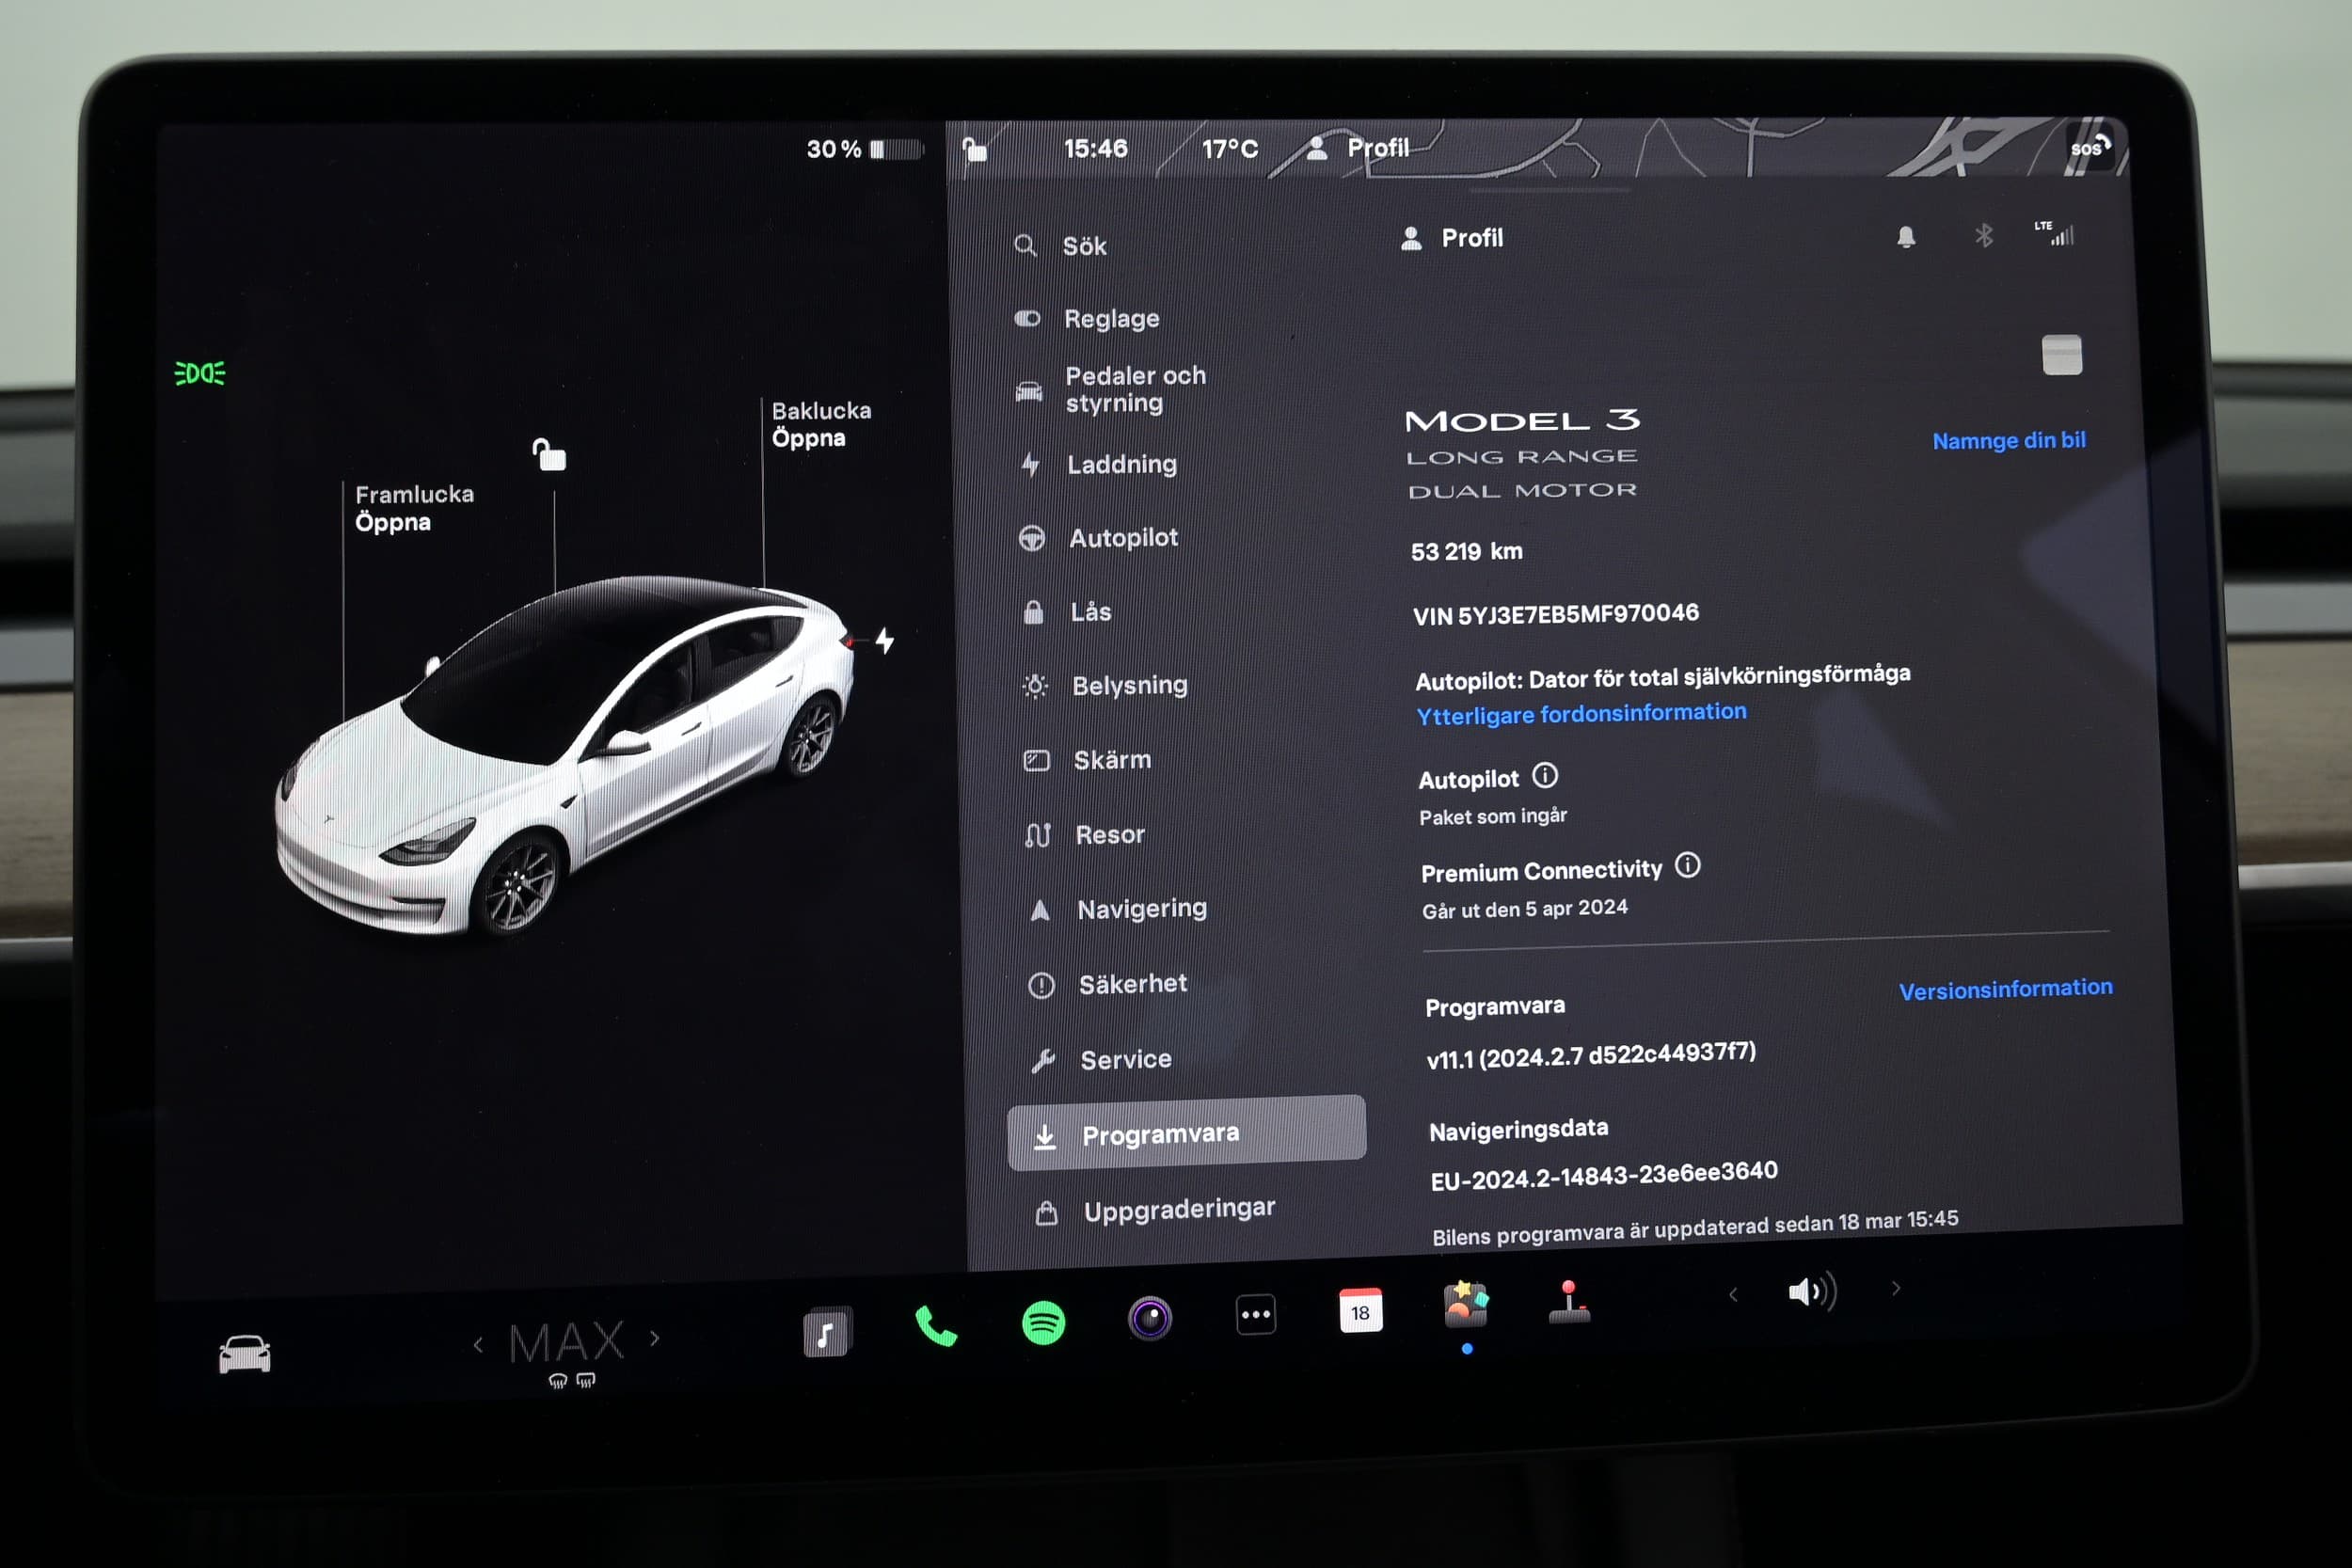Click the Namnge din bil link
Screen dimensions: 2352x1568
[2009, 441]
